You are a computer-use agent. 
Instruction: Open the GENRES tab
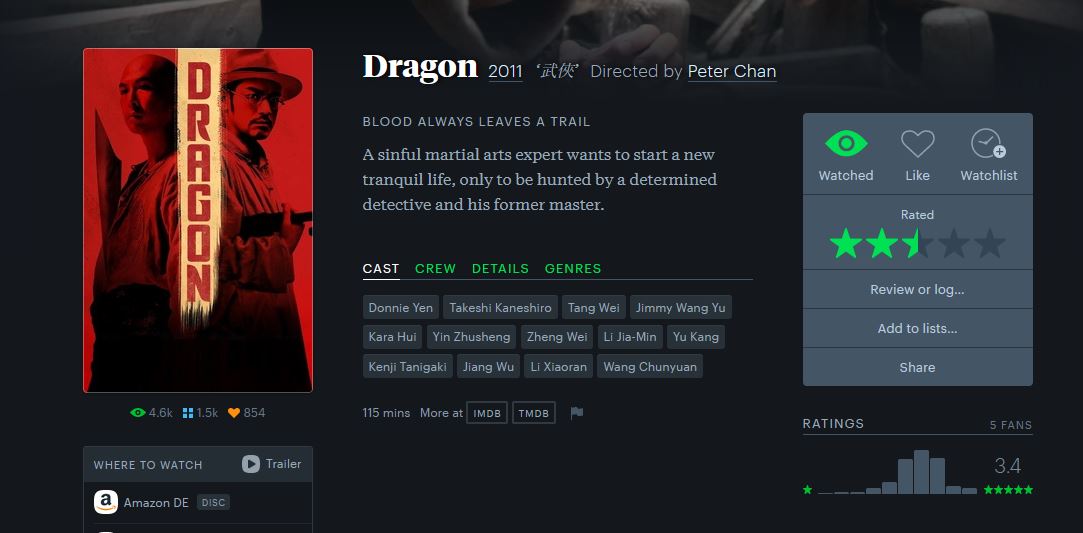click(x=573, y=269)
